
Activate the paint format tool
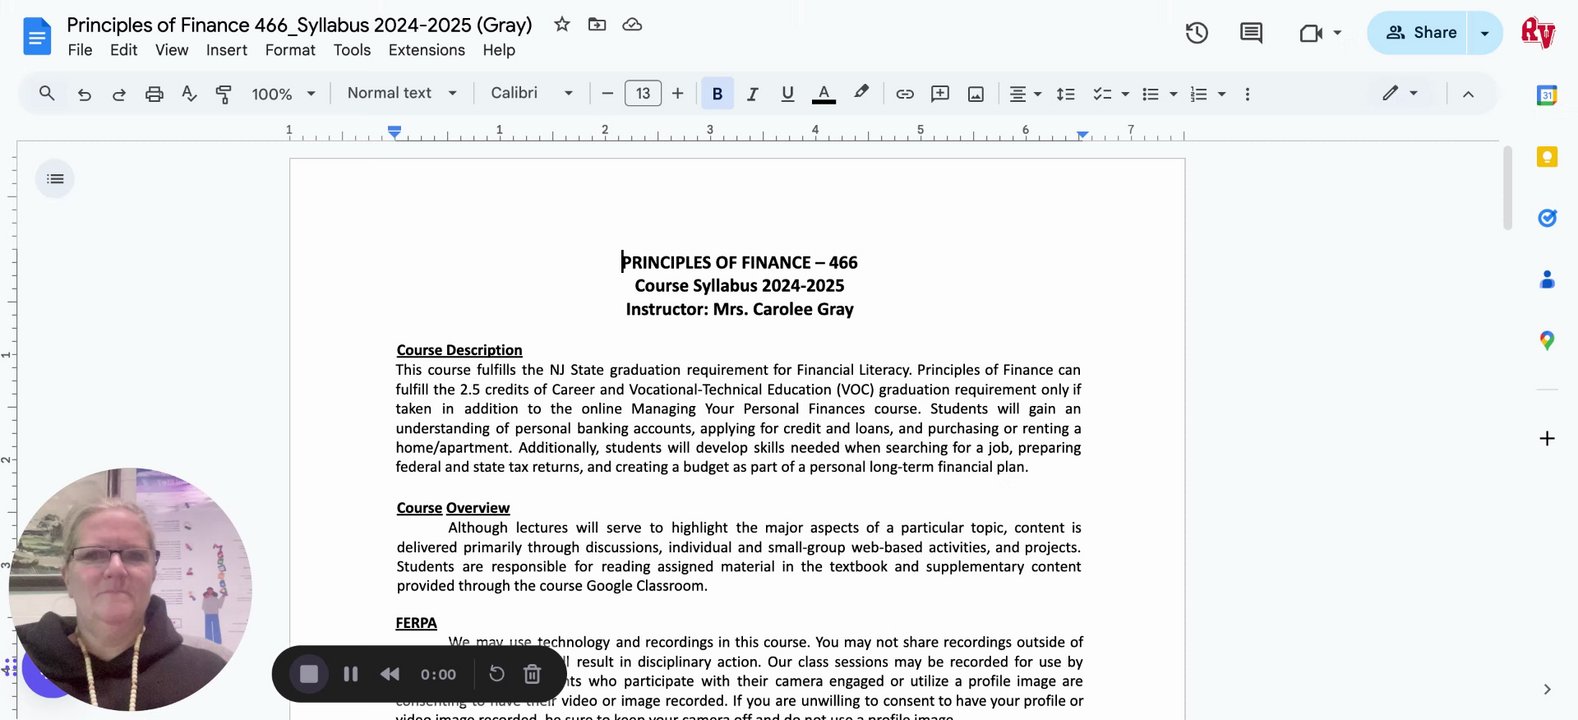(x=224, y=94)
